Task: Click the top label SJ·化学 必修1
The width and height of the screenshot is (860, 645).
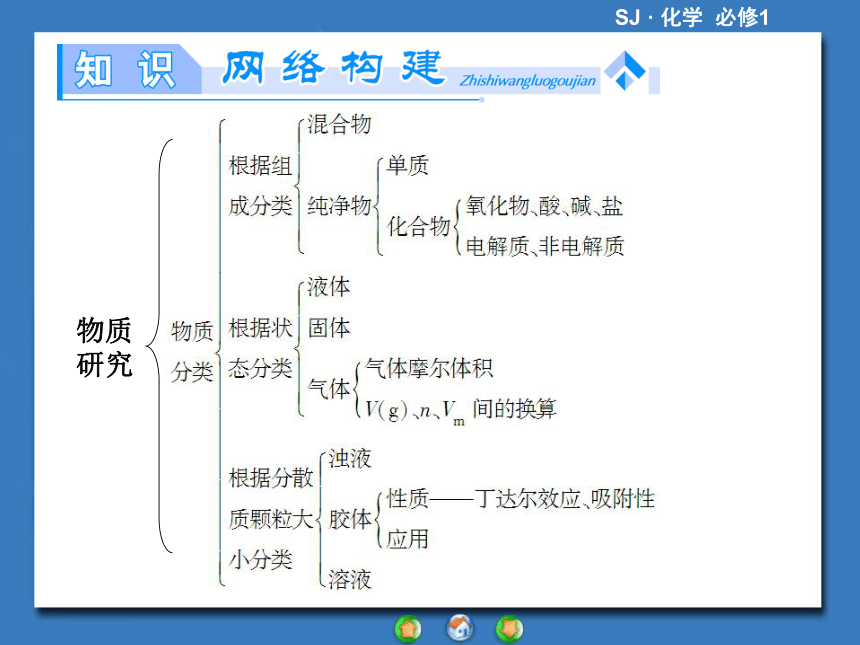Action: [692, 18]
